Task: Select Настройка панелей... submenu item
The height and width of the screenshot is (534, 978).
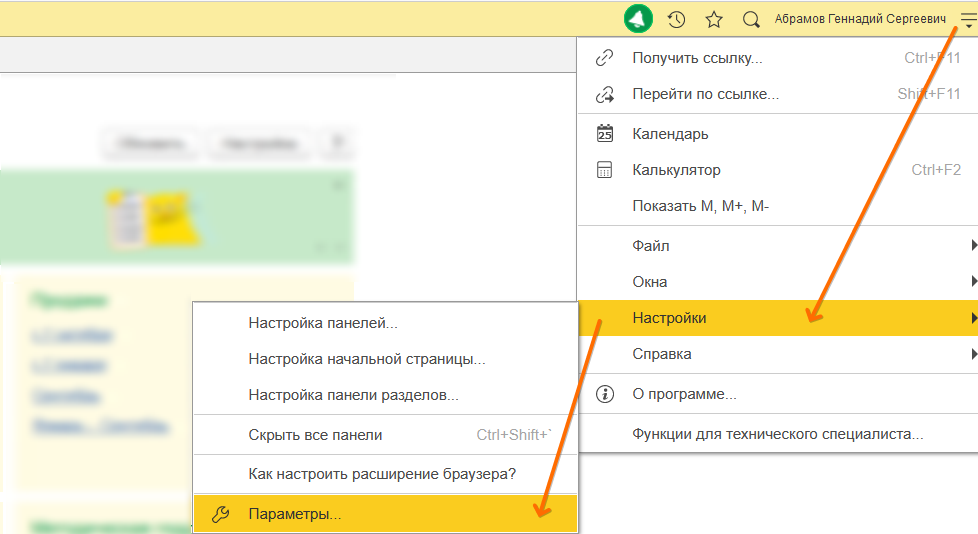Action: (x=385, y=323)
